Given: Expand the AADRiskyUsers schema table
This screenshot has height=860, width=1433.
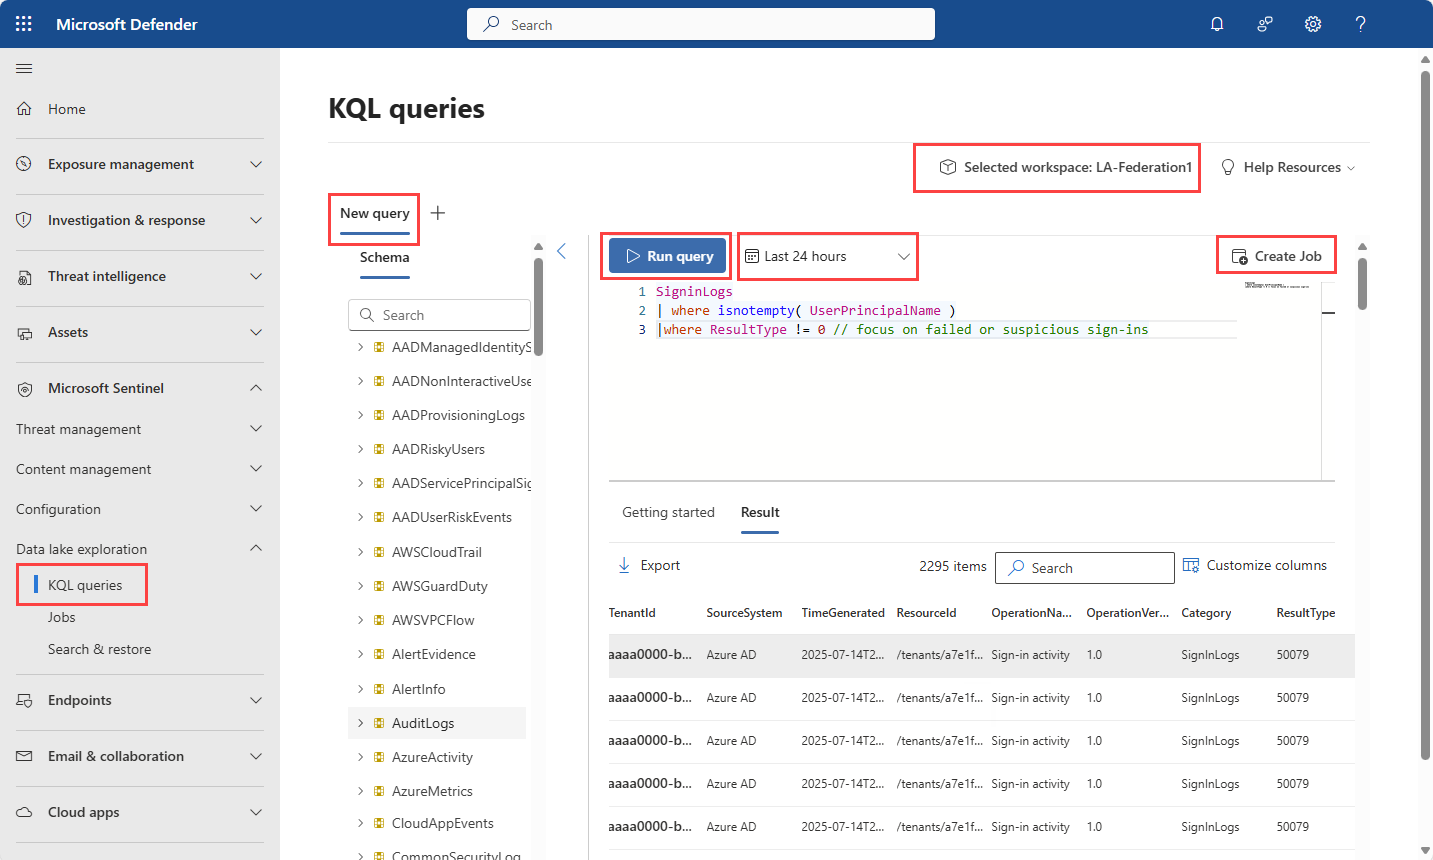Looking at the screenshot, I should pos(360,449).
